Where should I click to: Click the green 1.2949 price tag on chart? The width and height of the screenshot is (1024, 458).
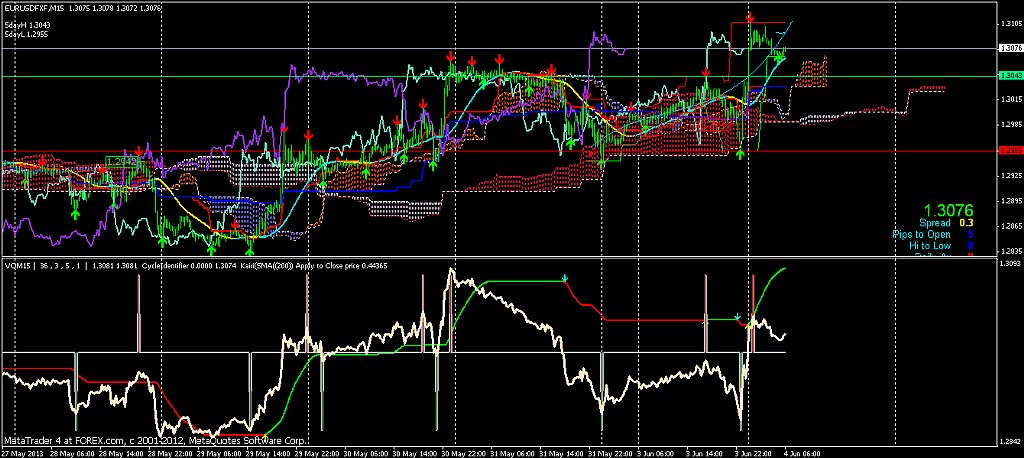pos(121,161)
